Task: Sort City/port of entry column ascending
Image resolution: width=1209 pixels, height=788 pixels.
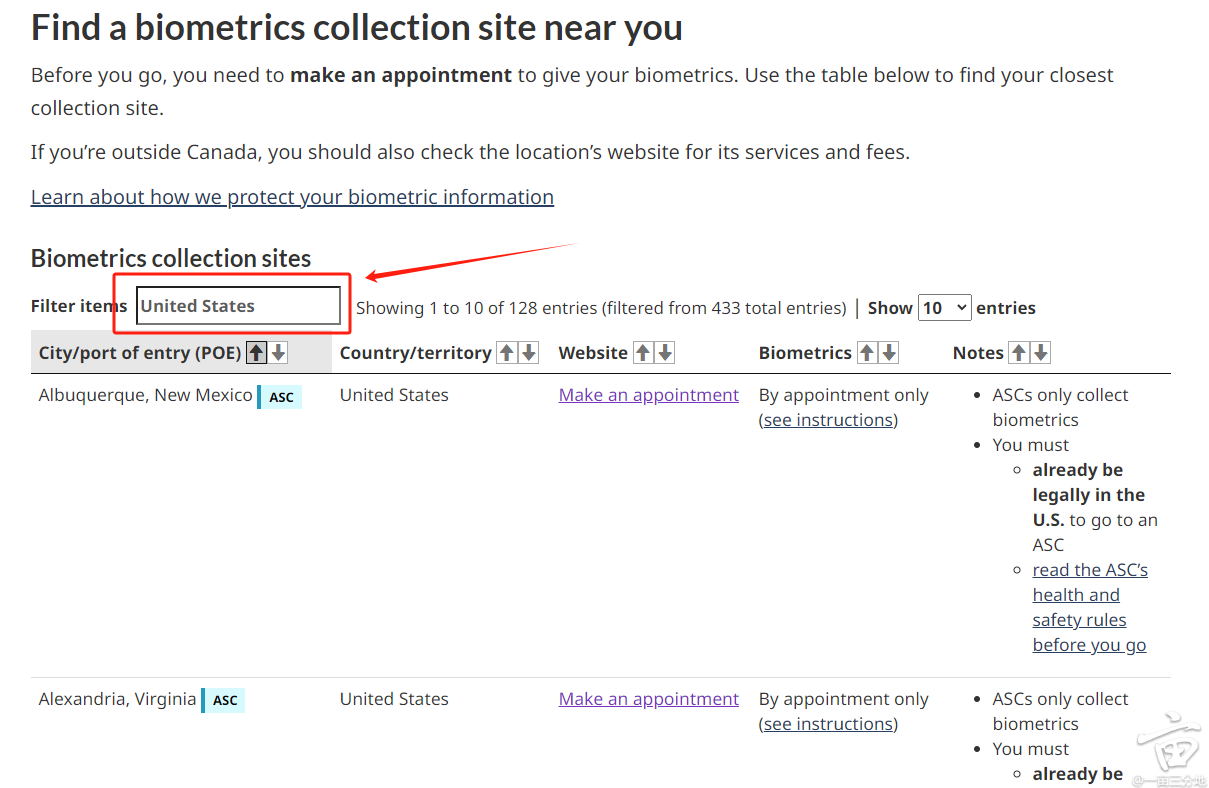Action: [257, 353]
